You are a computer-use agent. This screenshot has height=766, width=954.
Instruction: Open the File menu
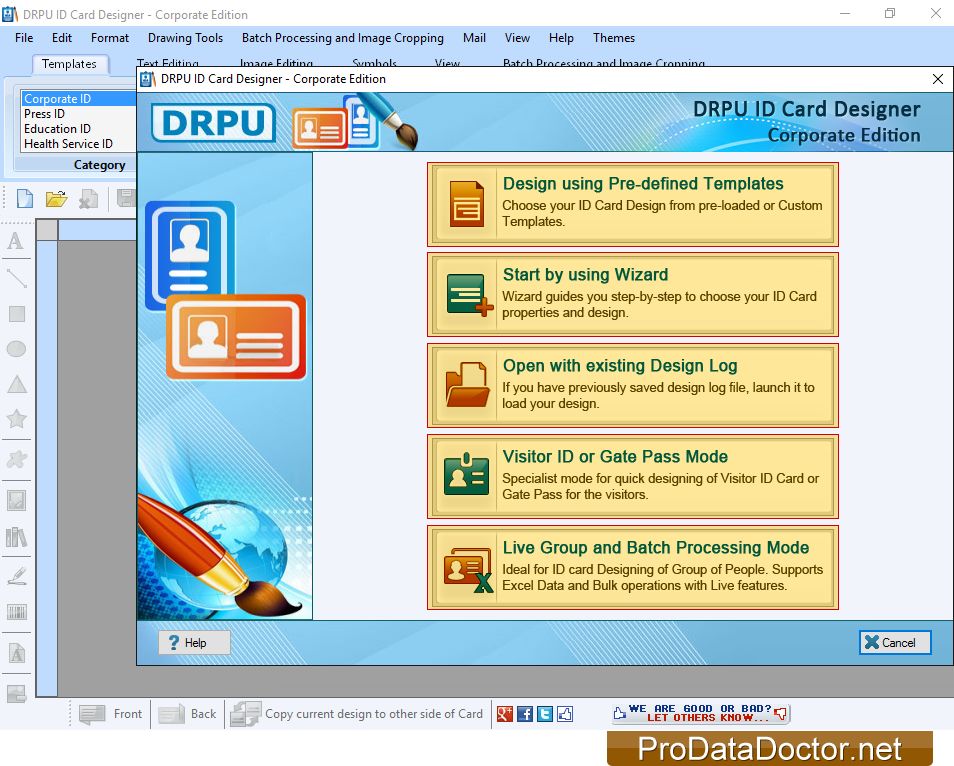pos(24,38)
